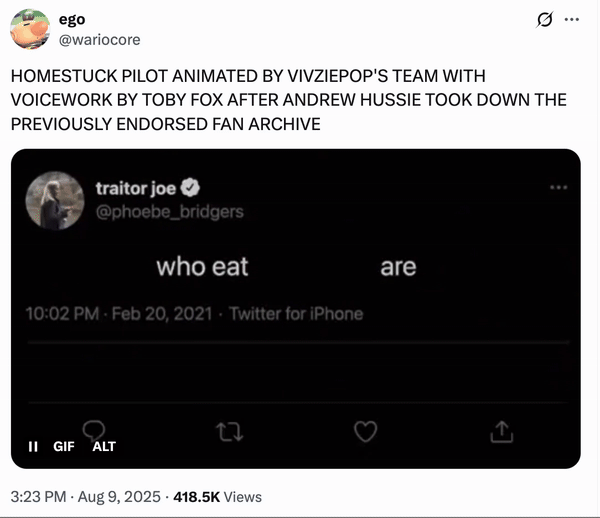Viewport: 600px width, 518px height.
Task: Show the ALT image description
Action: click(103, 446)
